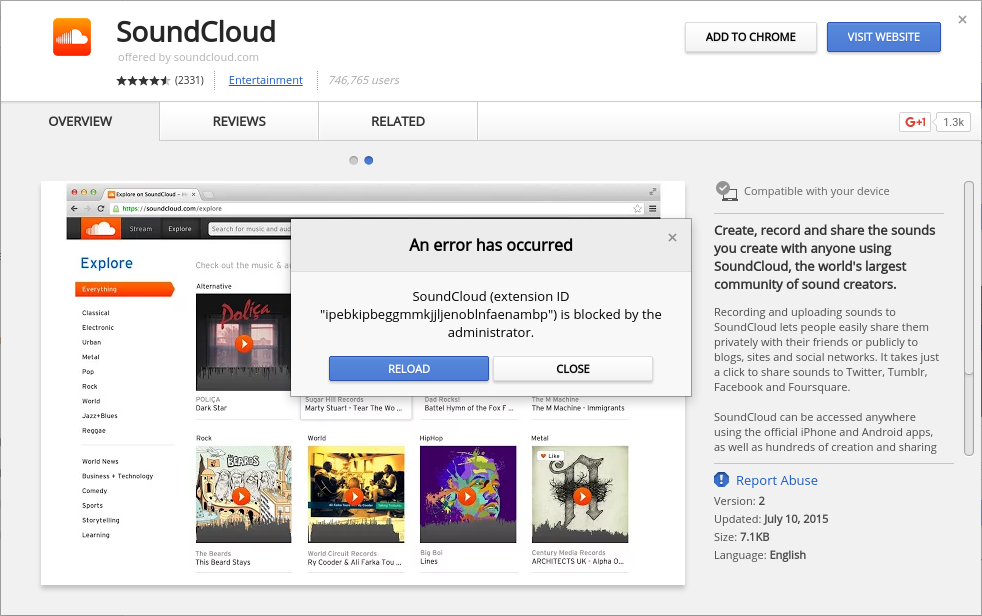The image size is (982, 616).
Task: Click the 1.3k plus-one count bubble
Action: [953, 122]
